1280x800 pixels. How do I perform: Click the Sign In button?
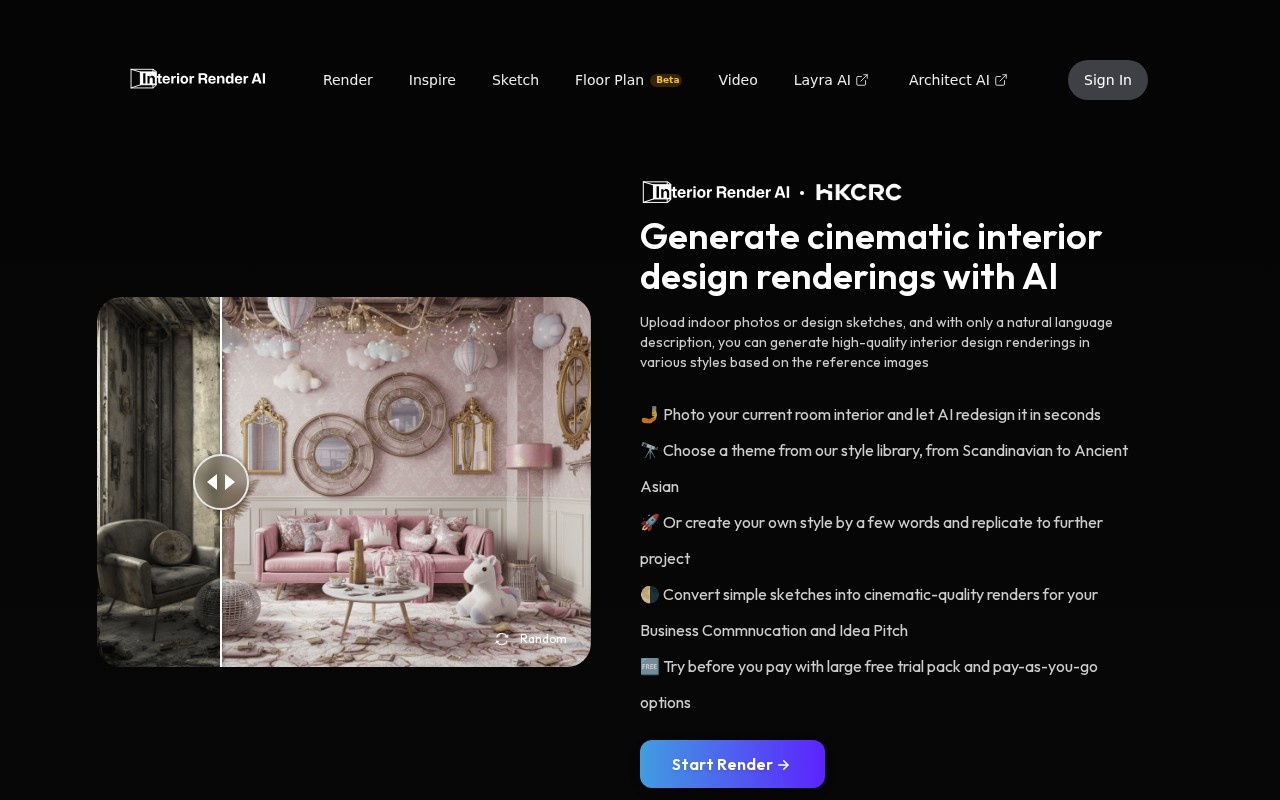(1108, 80)
